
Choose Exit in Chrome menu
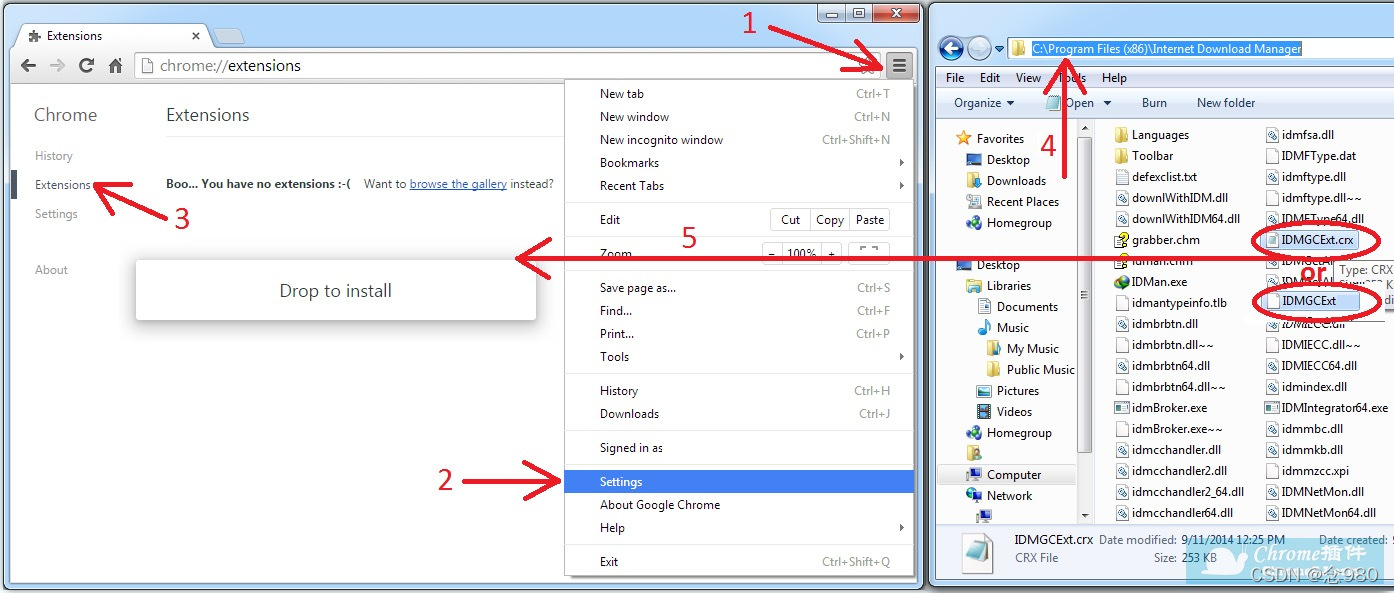point(739,562)
